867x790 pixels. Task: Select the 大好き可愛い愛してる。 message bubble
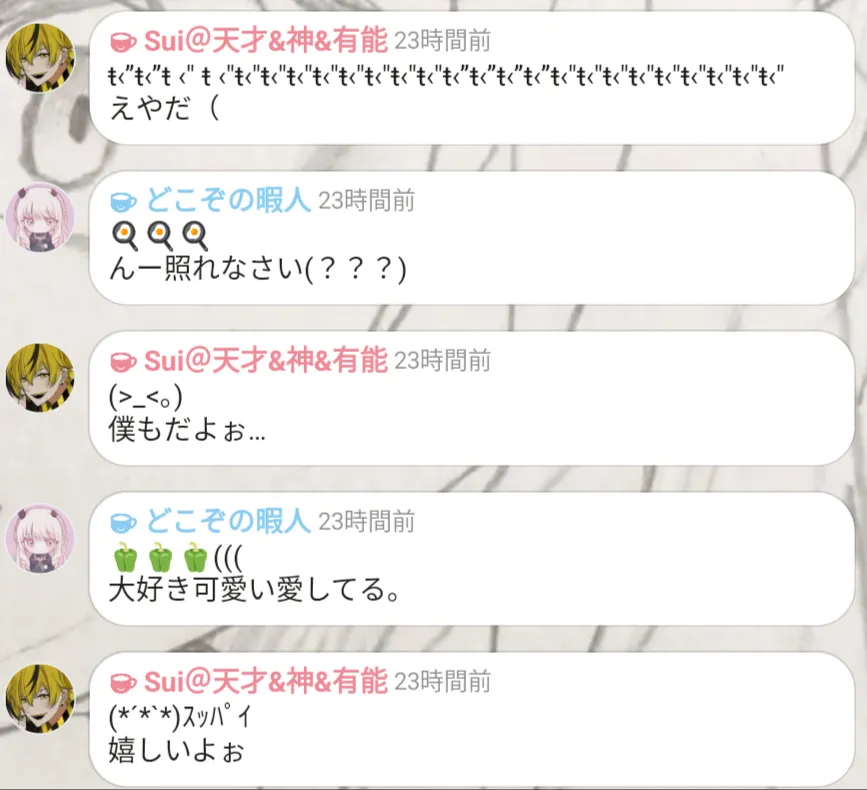coord(472,558)
